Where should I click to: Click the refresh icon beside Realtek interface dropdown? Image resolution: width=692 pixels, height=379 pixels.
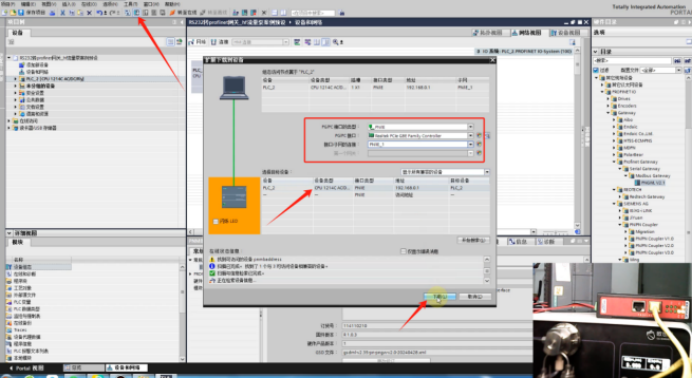pyautogui.click(x=479, y=135)
